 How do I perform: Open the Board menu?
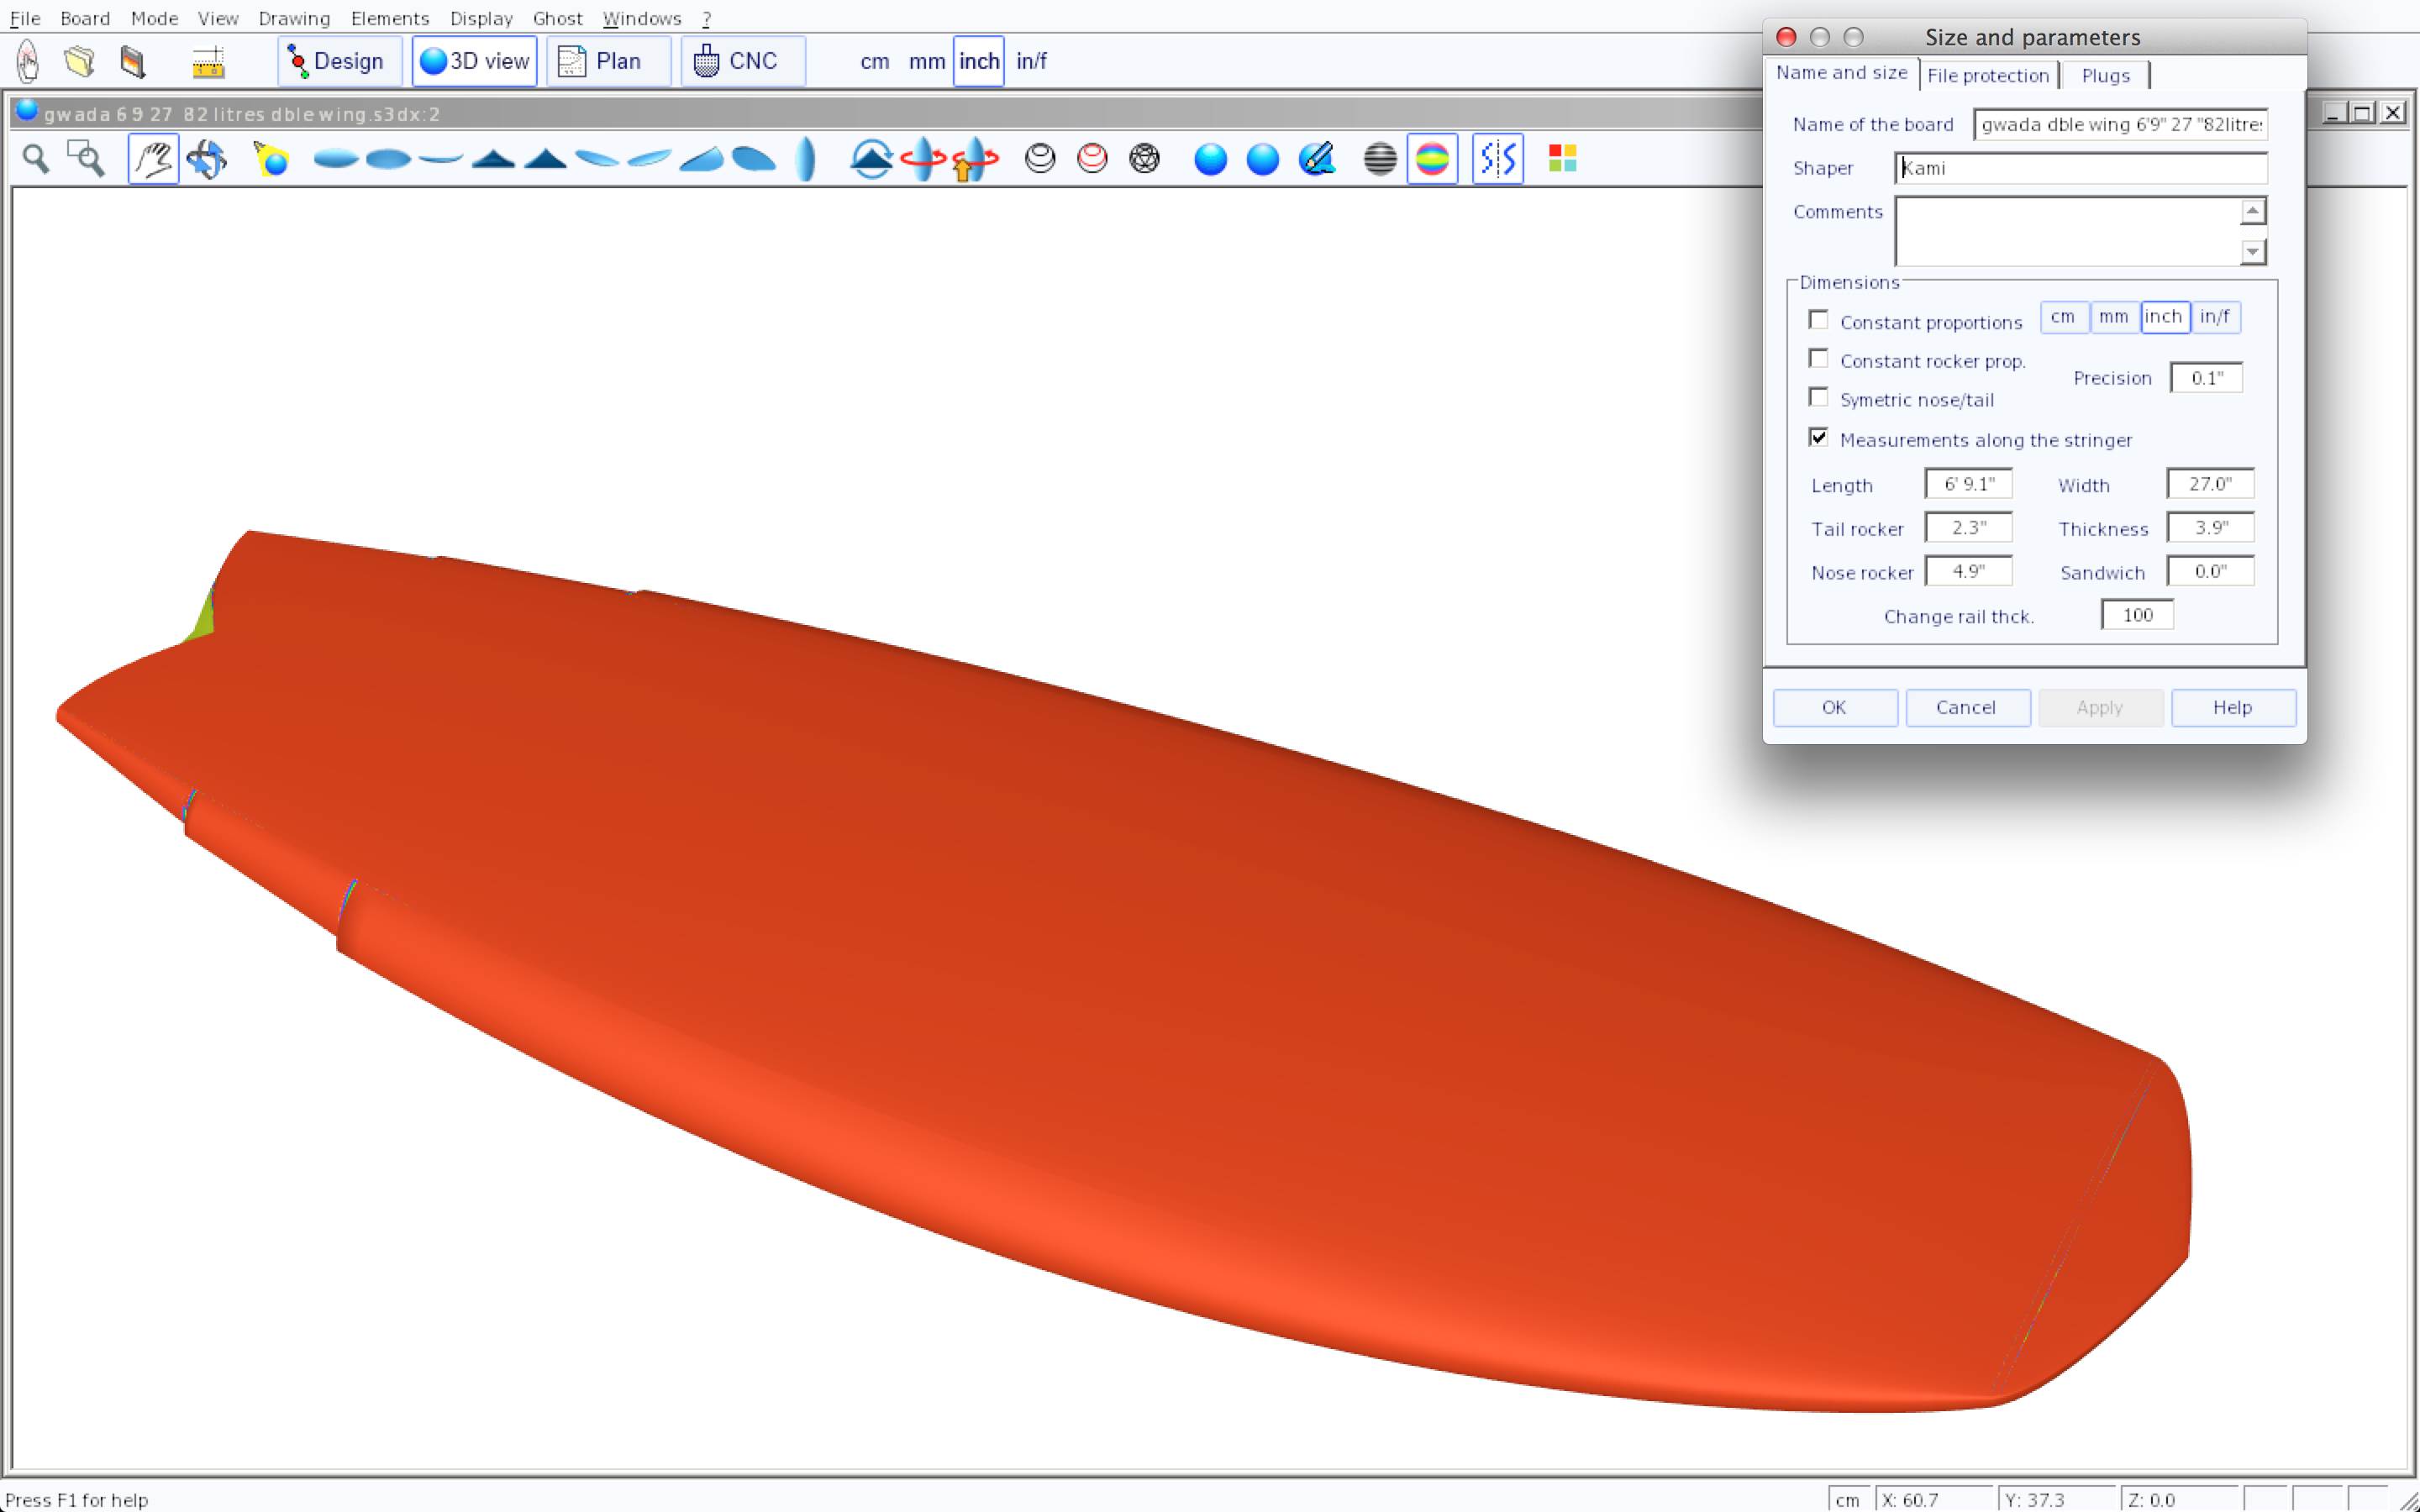[84, 18]
